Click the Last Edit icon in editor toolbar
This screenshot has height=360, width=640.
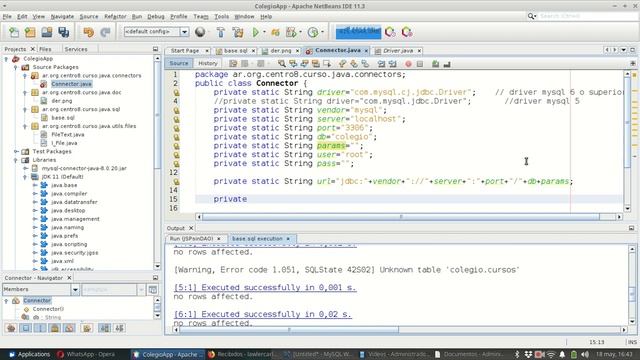coord(233,64)
